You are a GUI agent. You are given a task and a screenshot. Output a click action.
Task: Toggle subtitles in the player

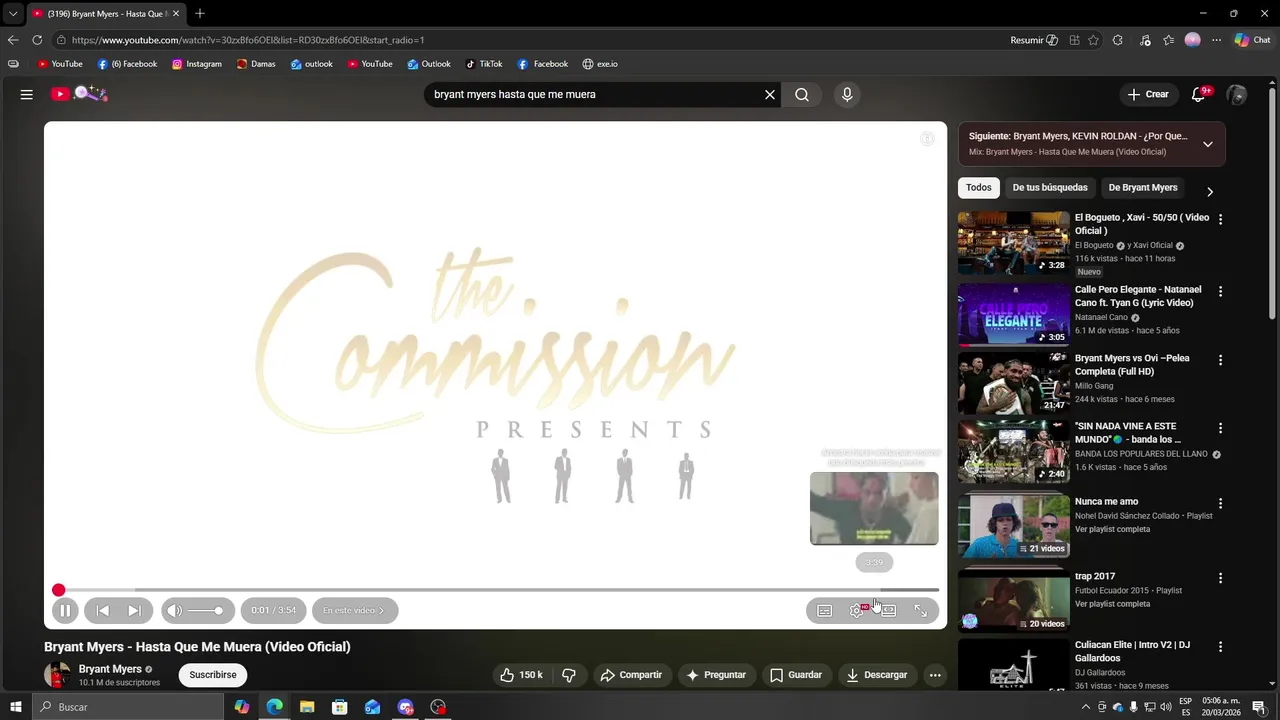pyautogui.click(x=824, y=610)
